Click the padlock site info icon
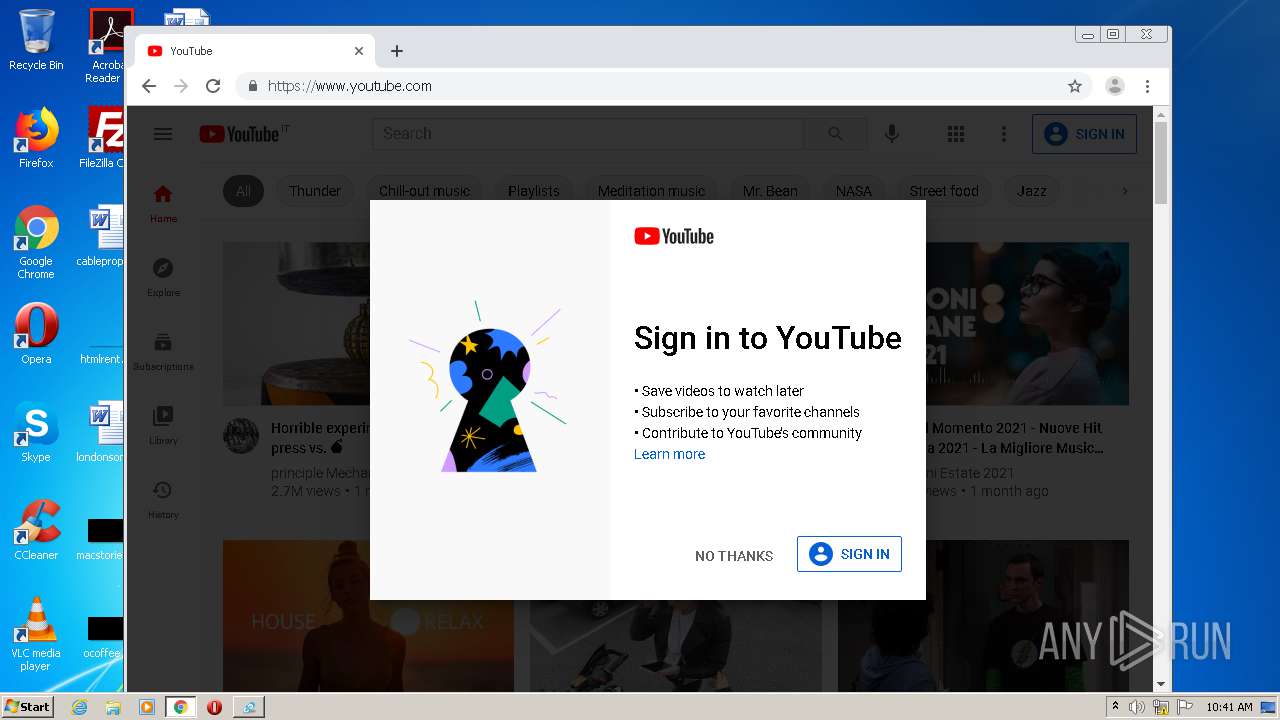Viewport: 1280px width, 720px height. coord(253,86)
